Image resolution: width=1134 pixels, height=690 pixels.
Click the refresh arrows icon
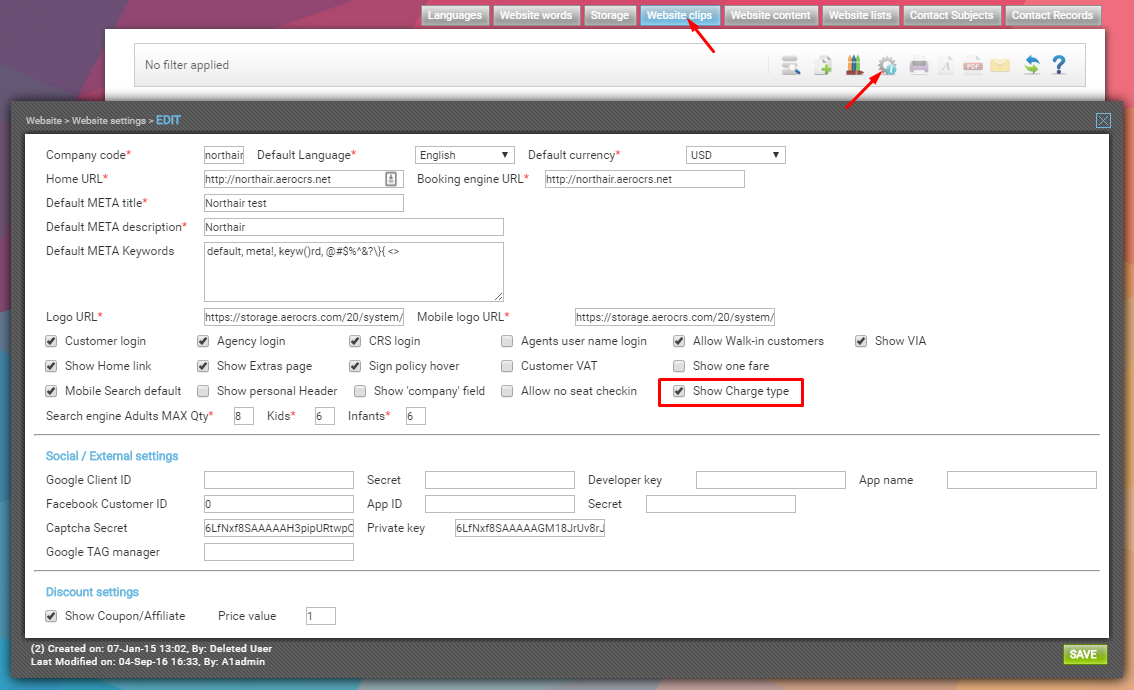[1032, 66]
